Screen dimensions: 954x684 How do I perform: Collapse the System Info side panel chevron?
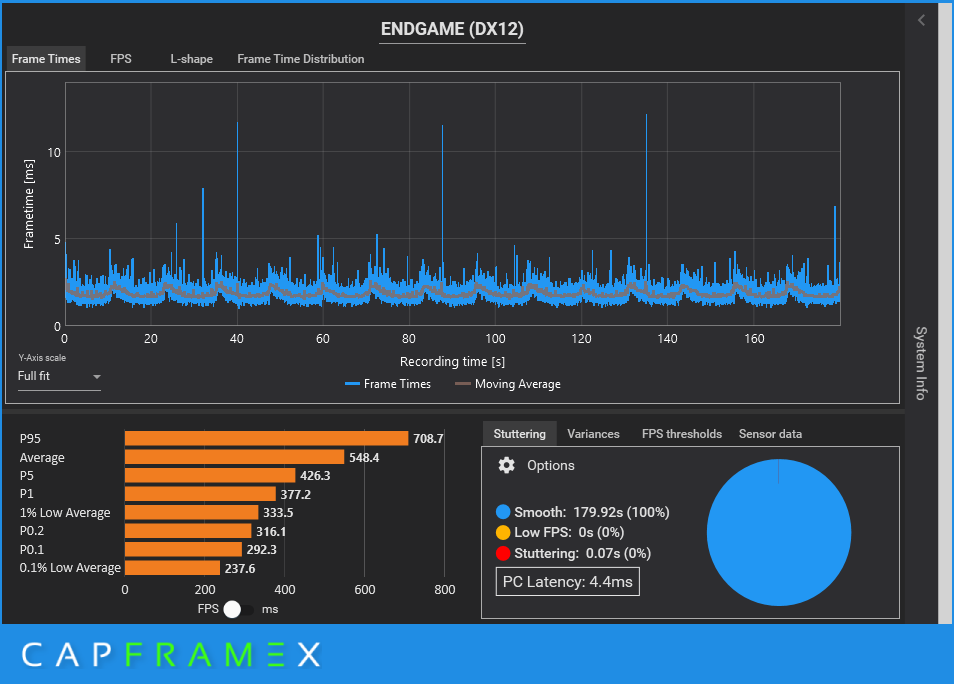click(921, 20)
